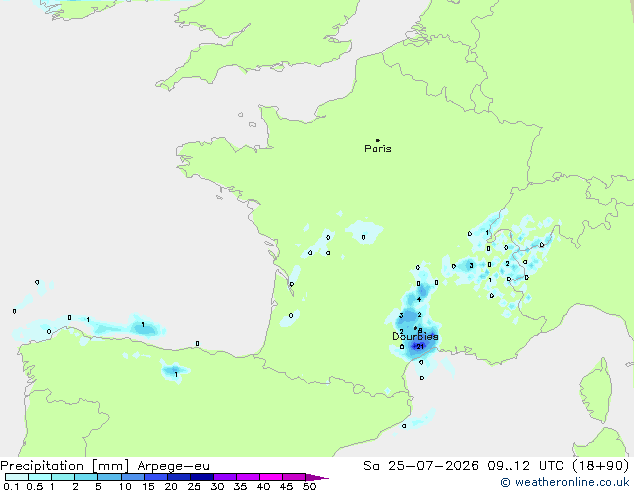634x490 pixels.
Task: Click the legend label 0.1
Action: pyautogui.click(x=11, y=486)
